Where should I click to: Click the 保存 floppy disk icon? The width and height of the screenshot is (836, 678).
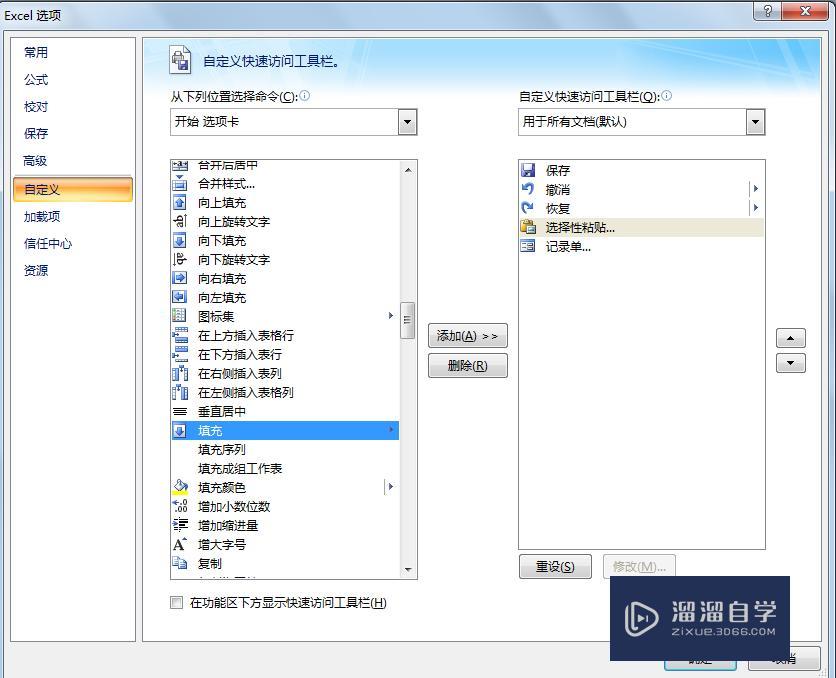pyautogui.click(x=528, y=170)
